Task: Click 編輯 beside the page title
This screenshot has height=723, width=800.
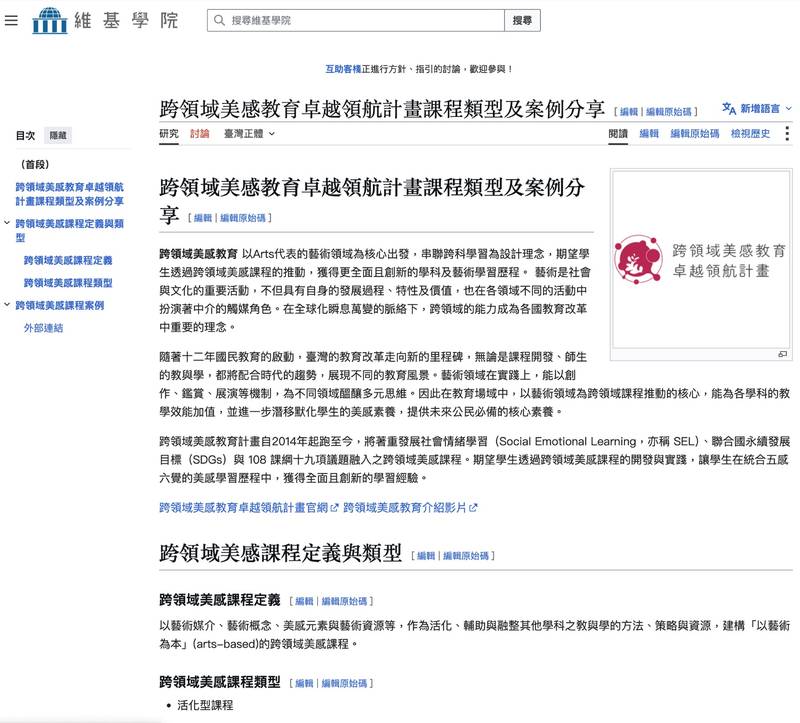Action: tap(629, 112)
